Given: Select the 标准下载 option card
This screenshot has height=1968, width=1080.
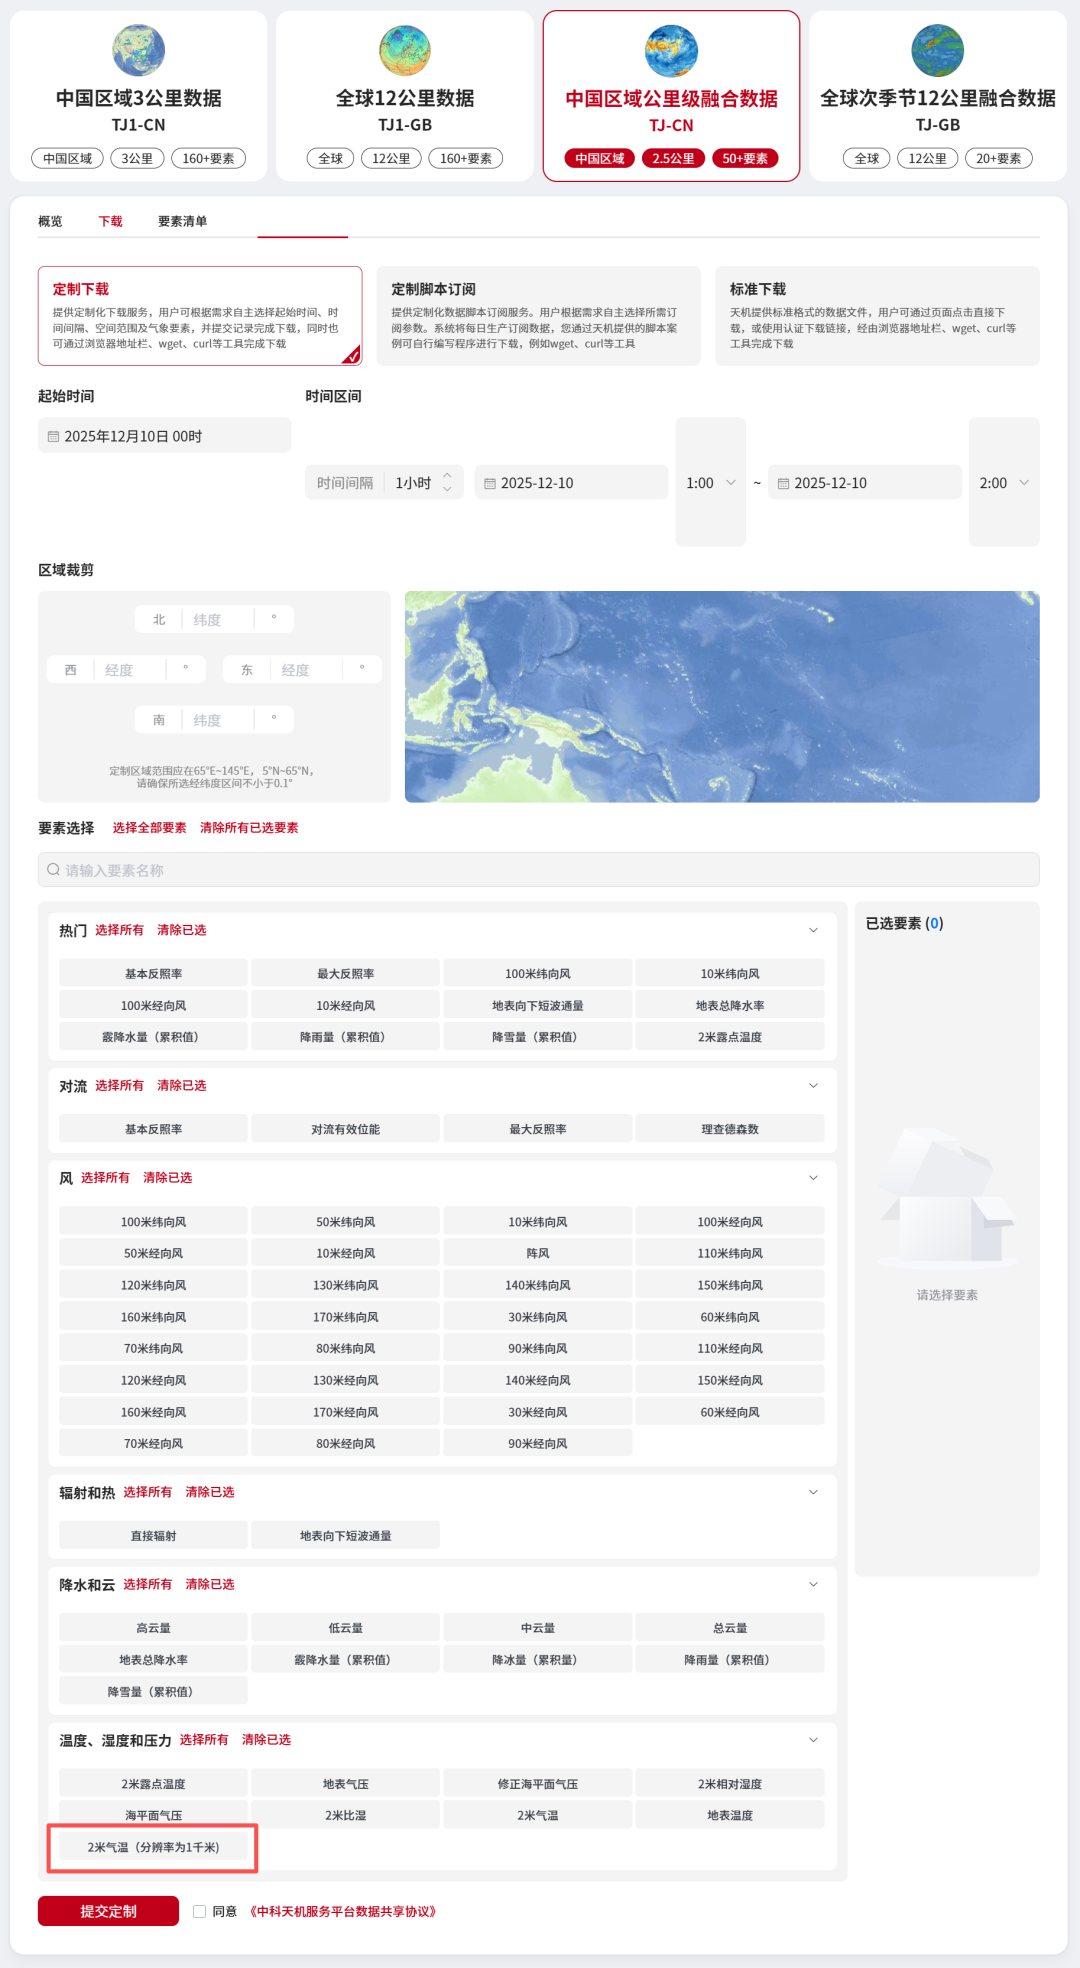Looking at the screenshot, I should [x=877, y=316].
